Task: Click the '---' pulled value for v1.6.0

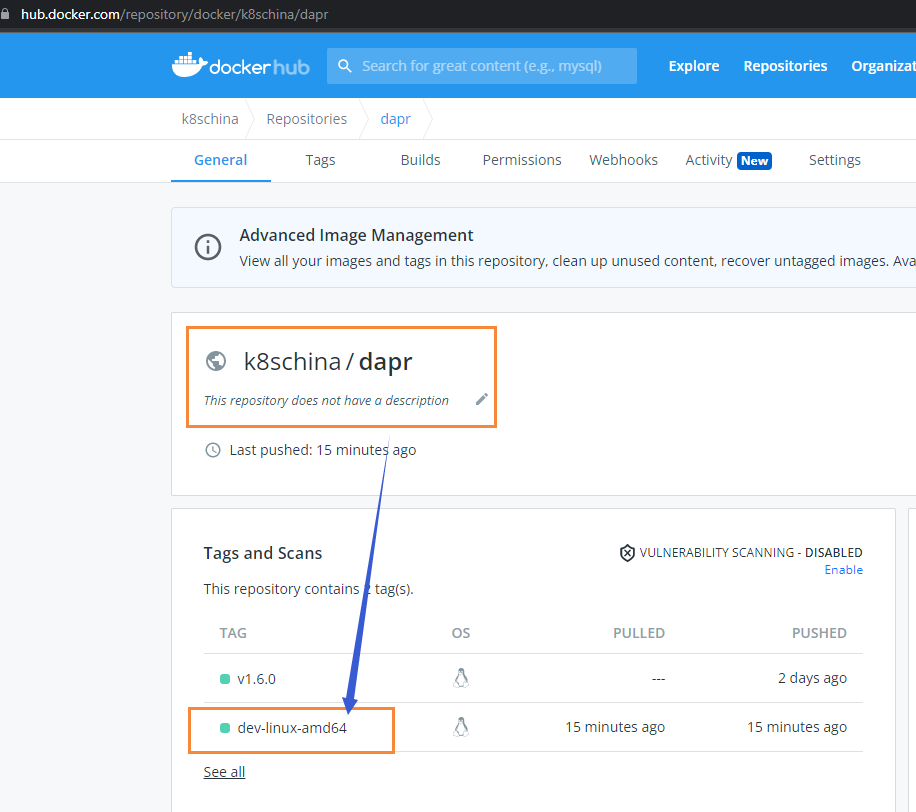Action: (x=658, y=679)
